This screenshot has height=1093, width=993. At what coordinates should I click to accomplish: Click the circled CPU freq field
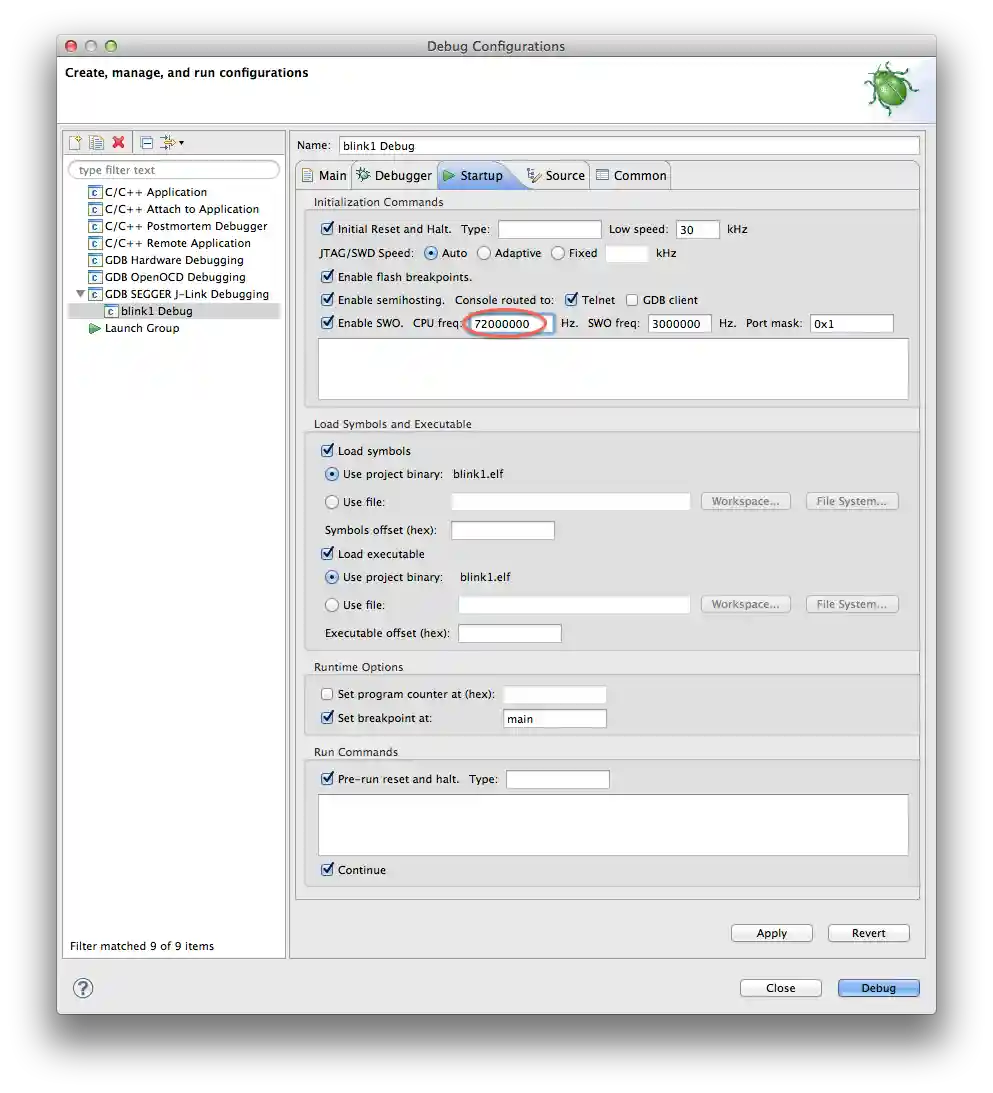pos(505,323)
